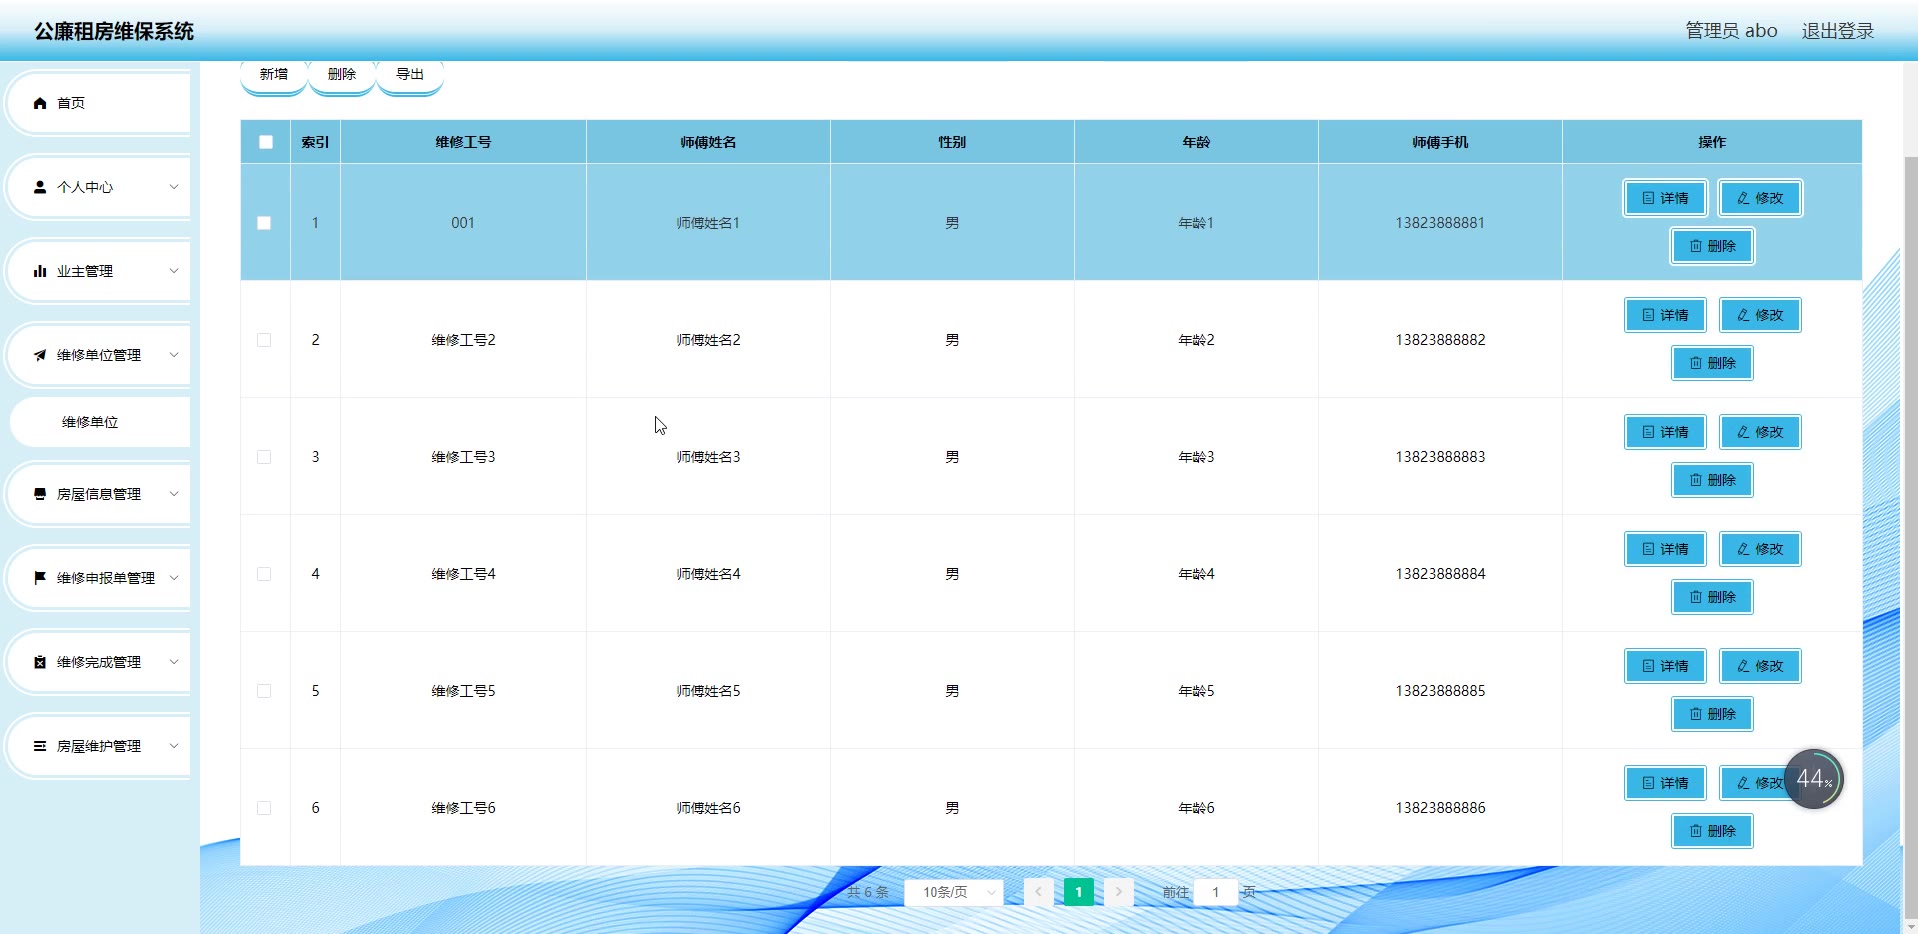Toggle the select-all checkbox in table header

pyautogui.click(x=266, y=142)
